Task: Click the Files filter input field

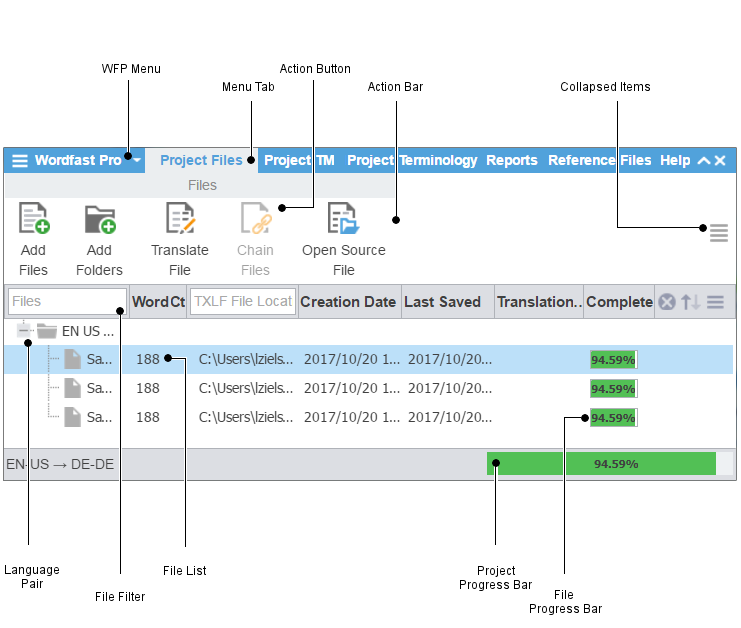Action: pos(67,301)
